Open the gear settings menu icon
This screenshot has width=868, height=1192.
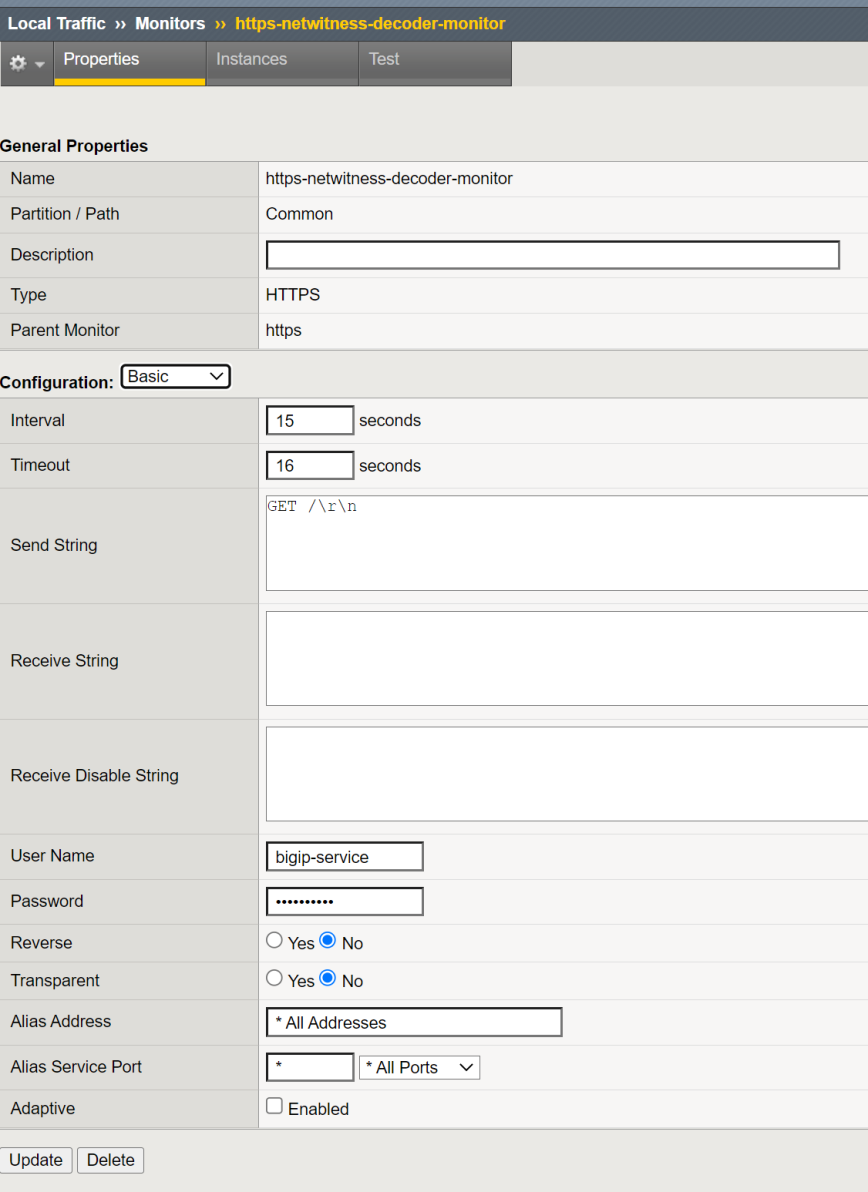point(26,63)
